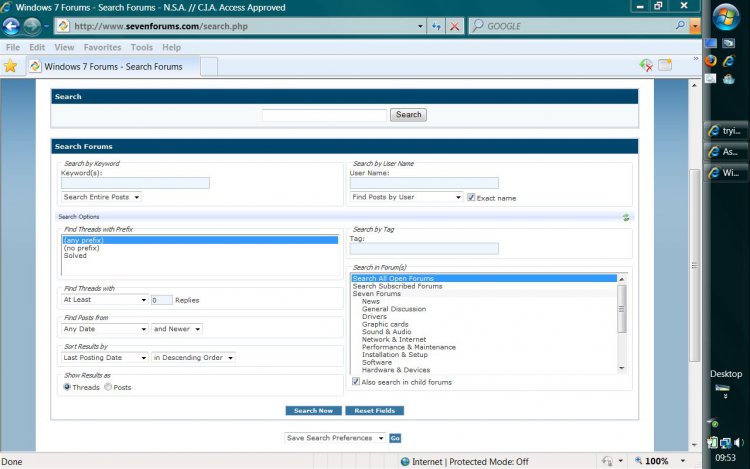Image resolution: width=750 pixels, height=469 pixels.
Task: Click the red Stop loading X icon
Action: click(455, 26)
